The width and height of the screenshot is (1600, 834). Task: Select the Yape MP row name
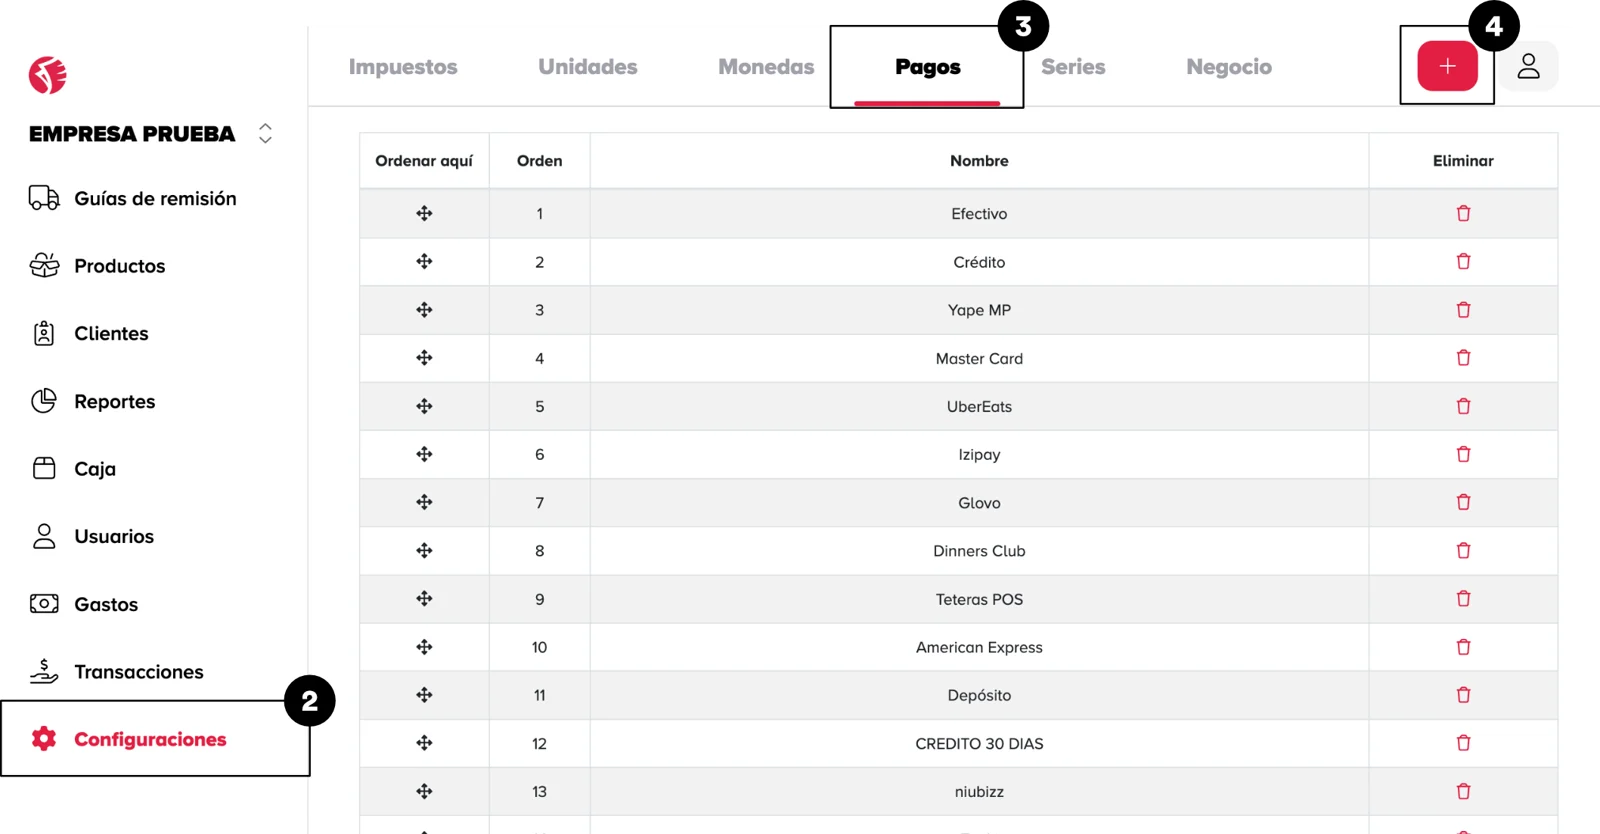pos(979,310)
